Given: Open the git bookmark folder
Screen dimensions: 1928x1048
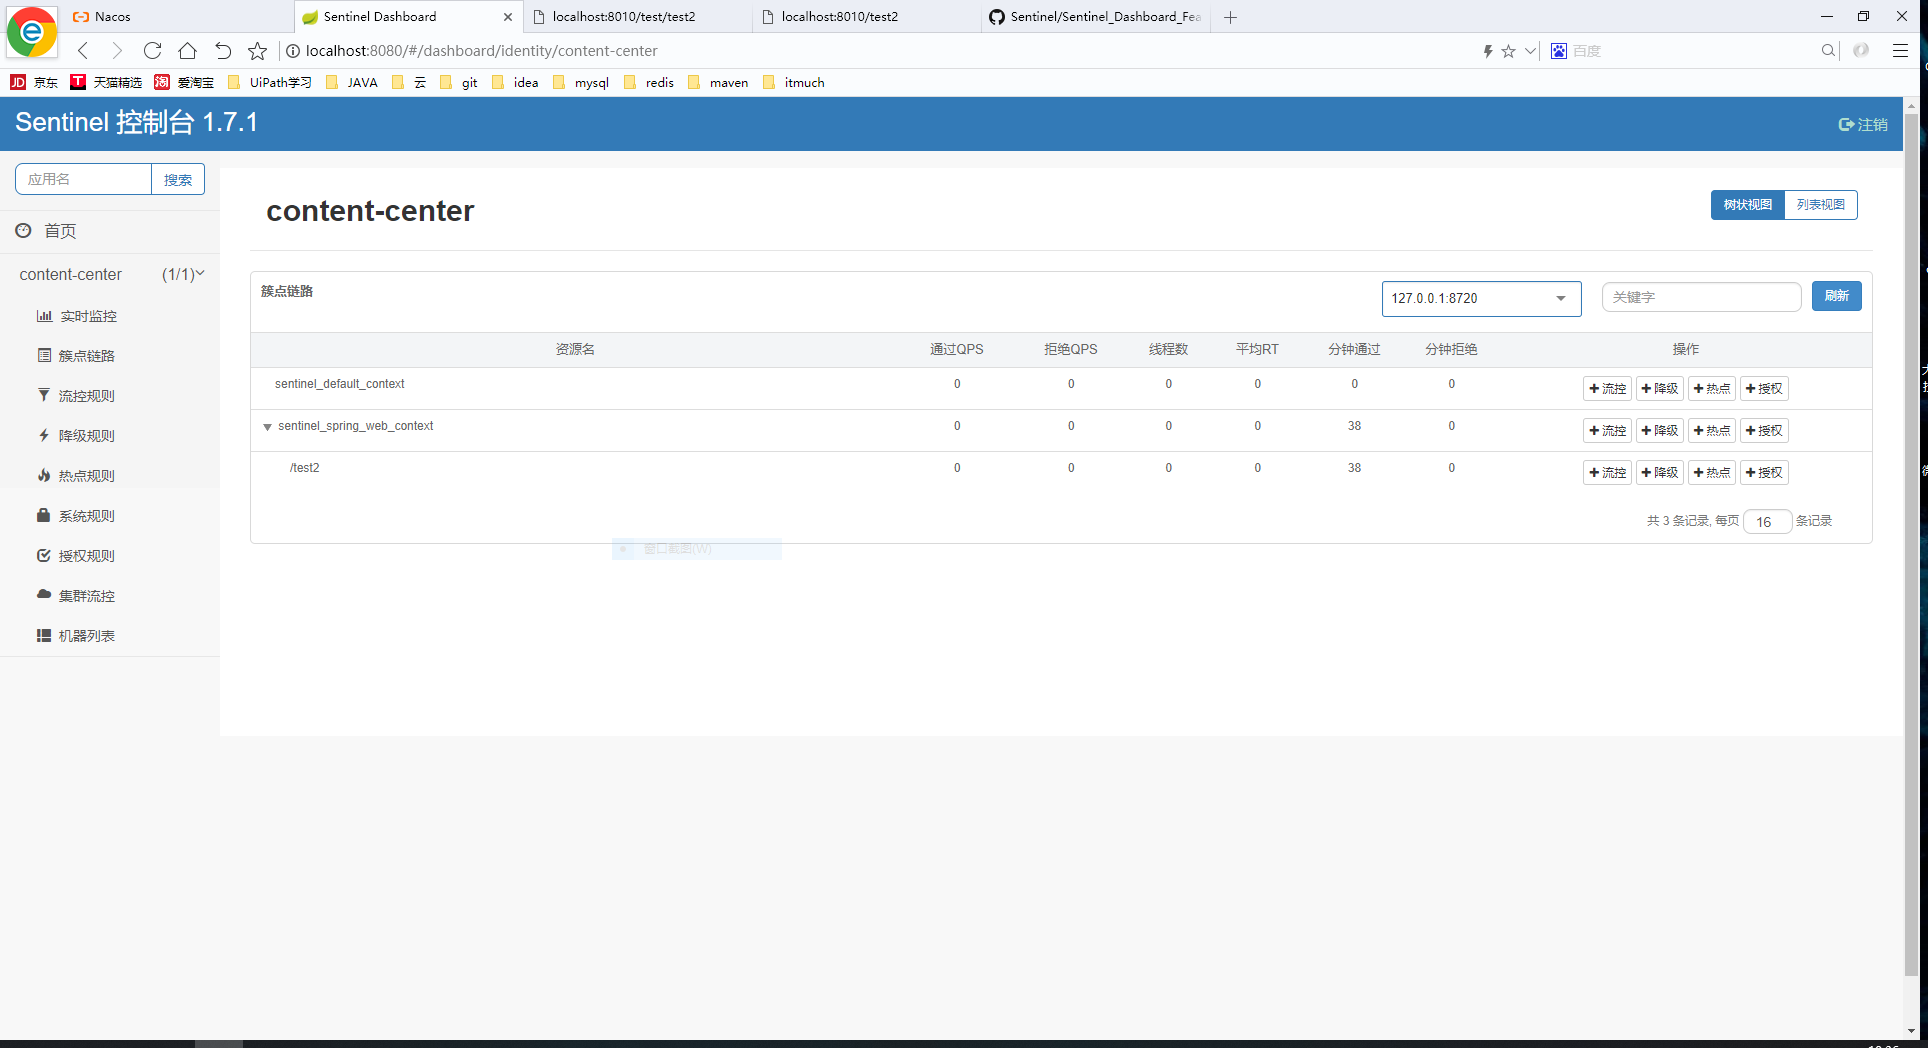Looking at the screenshot, I should click(x=459, y=82).
